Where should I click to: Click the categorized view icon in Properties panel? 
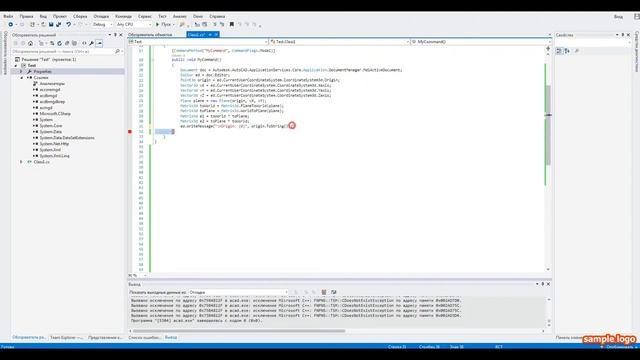pos(559,51)
